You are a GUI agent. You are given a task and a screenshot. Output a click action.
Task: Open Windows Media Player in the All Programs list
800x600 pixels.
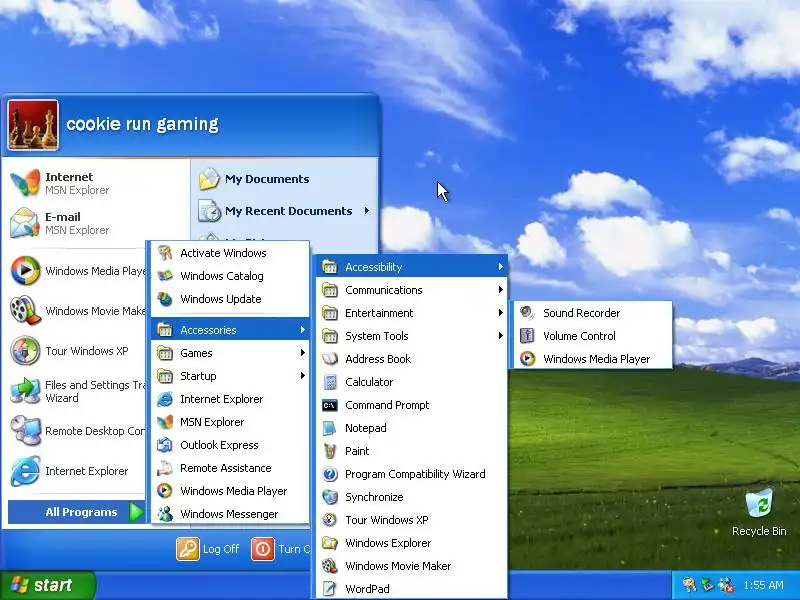pos(230,490)
